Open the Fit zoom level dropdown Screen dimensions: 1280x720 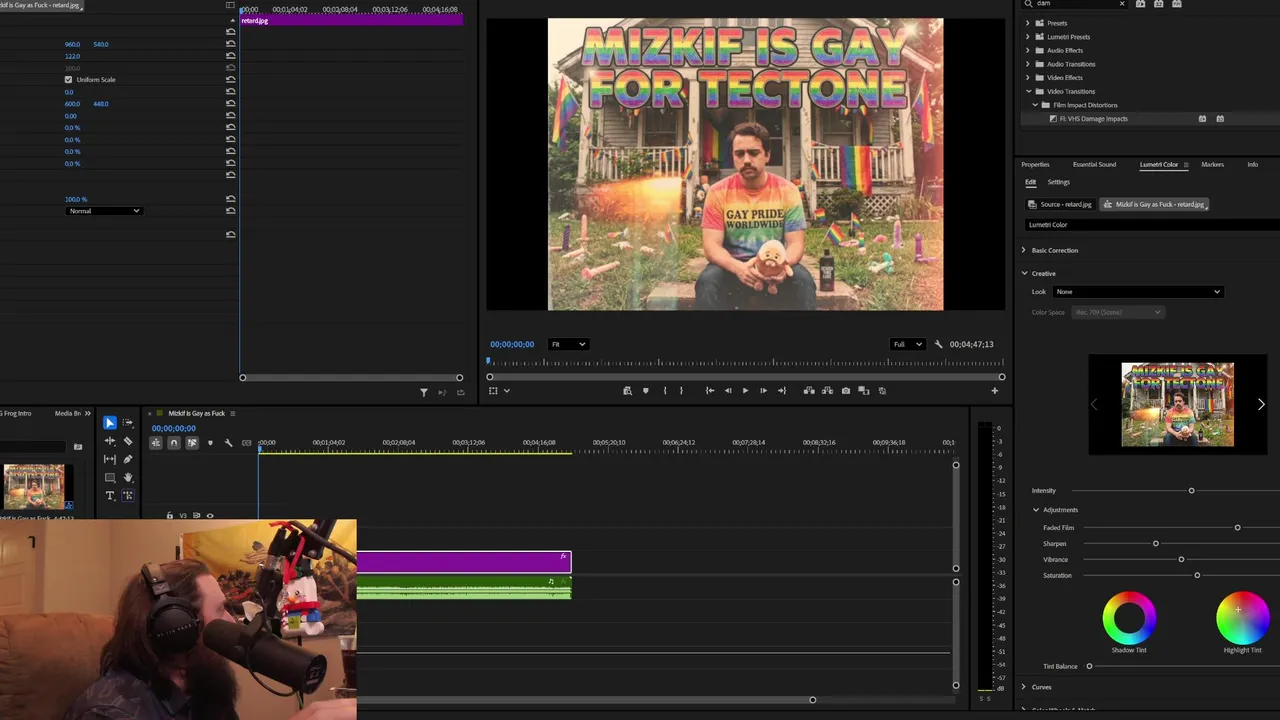(x=567, y=344)
